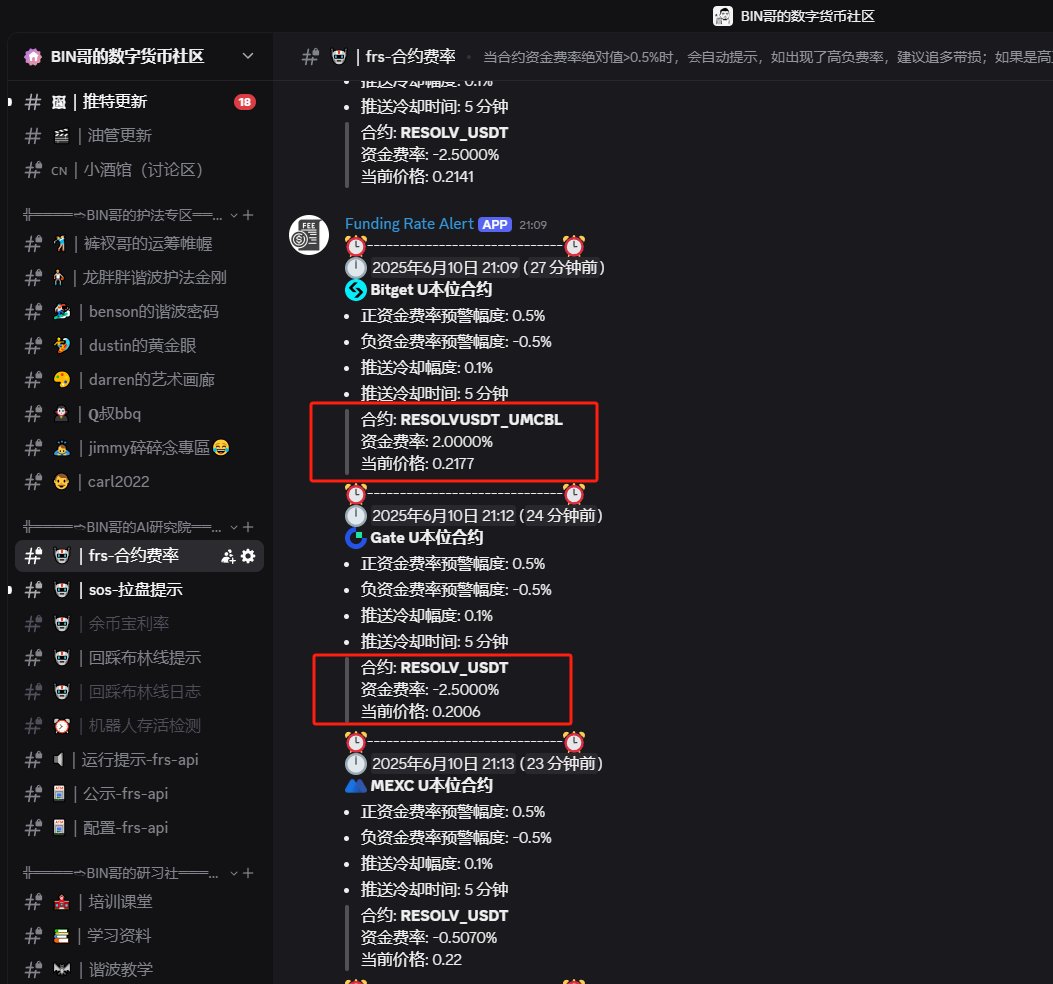The image size is (1053, 984).
Task: Click the server avatar icon in title bar
Action: 723,16
